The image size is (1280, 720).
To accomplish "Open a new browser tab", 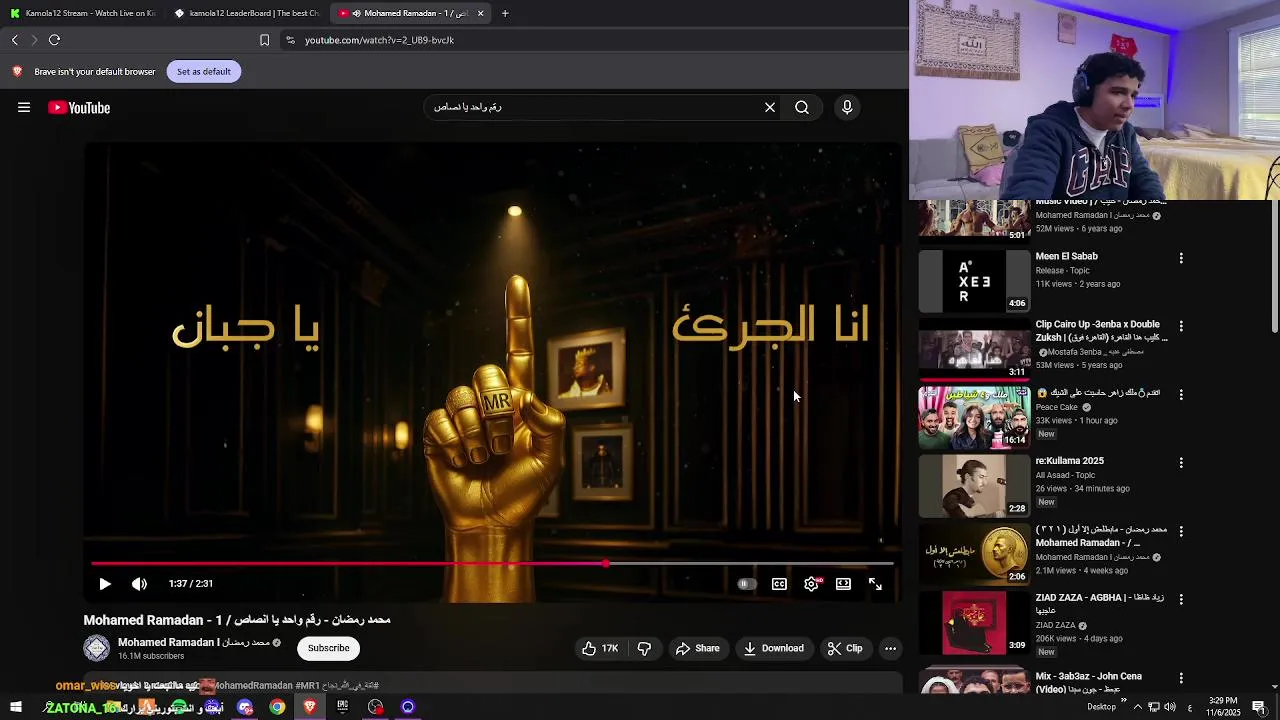I will (505, 13).
